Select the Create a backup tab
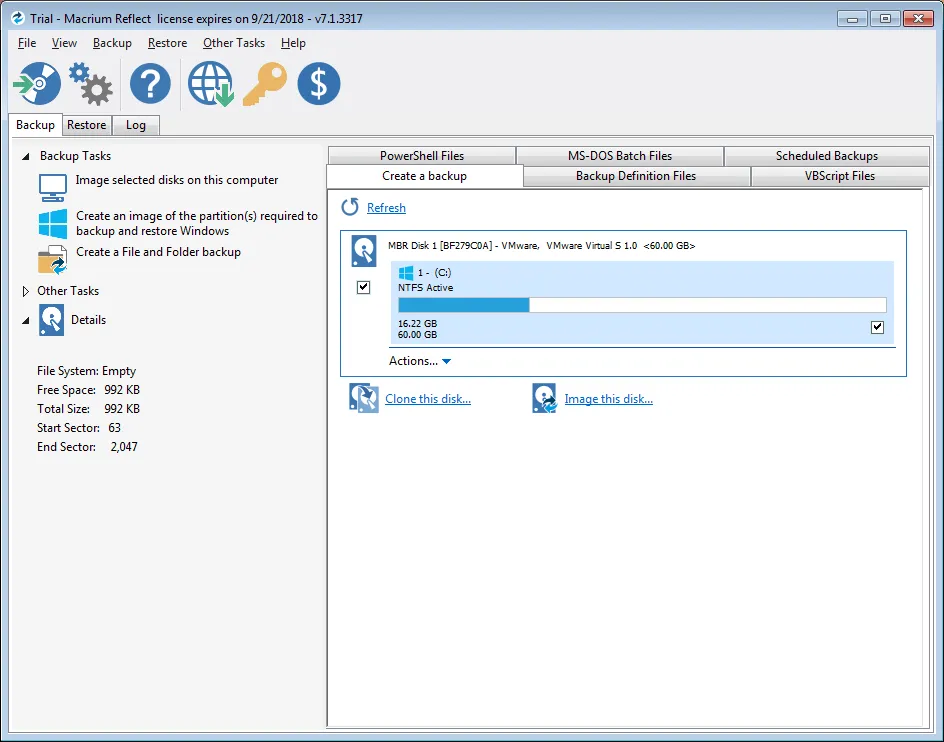 [x=424, y=176]
